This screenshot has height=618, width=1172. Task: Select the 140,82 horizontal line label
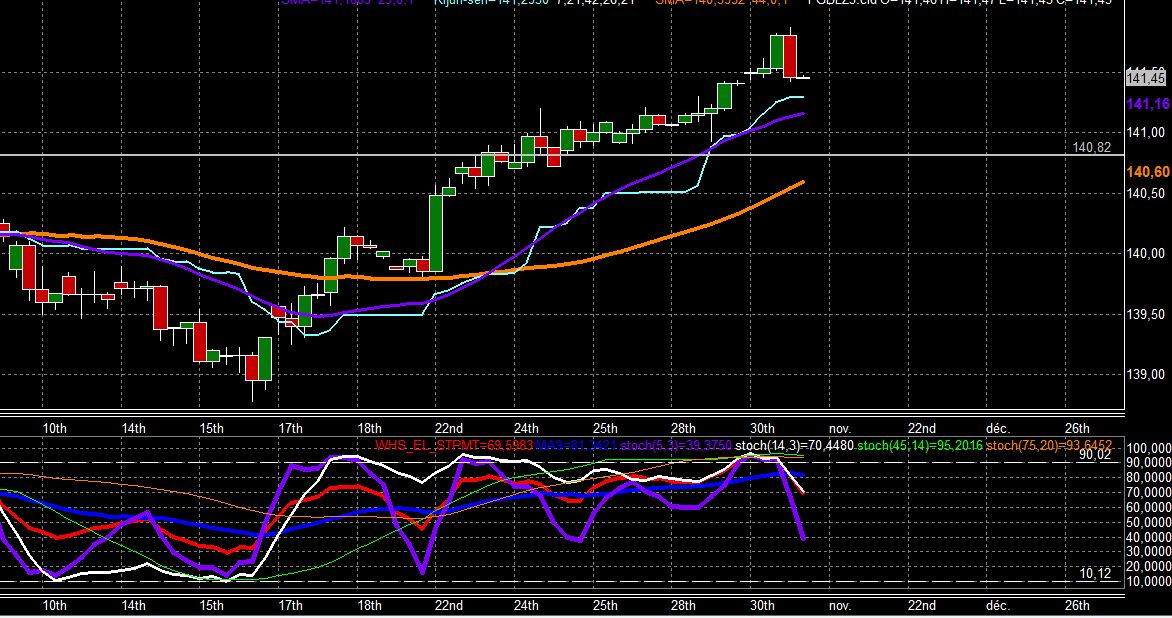(1091, 147)
